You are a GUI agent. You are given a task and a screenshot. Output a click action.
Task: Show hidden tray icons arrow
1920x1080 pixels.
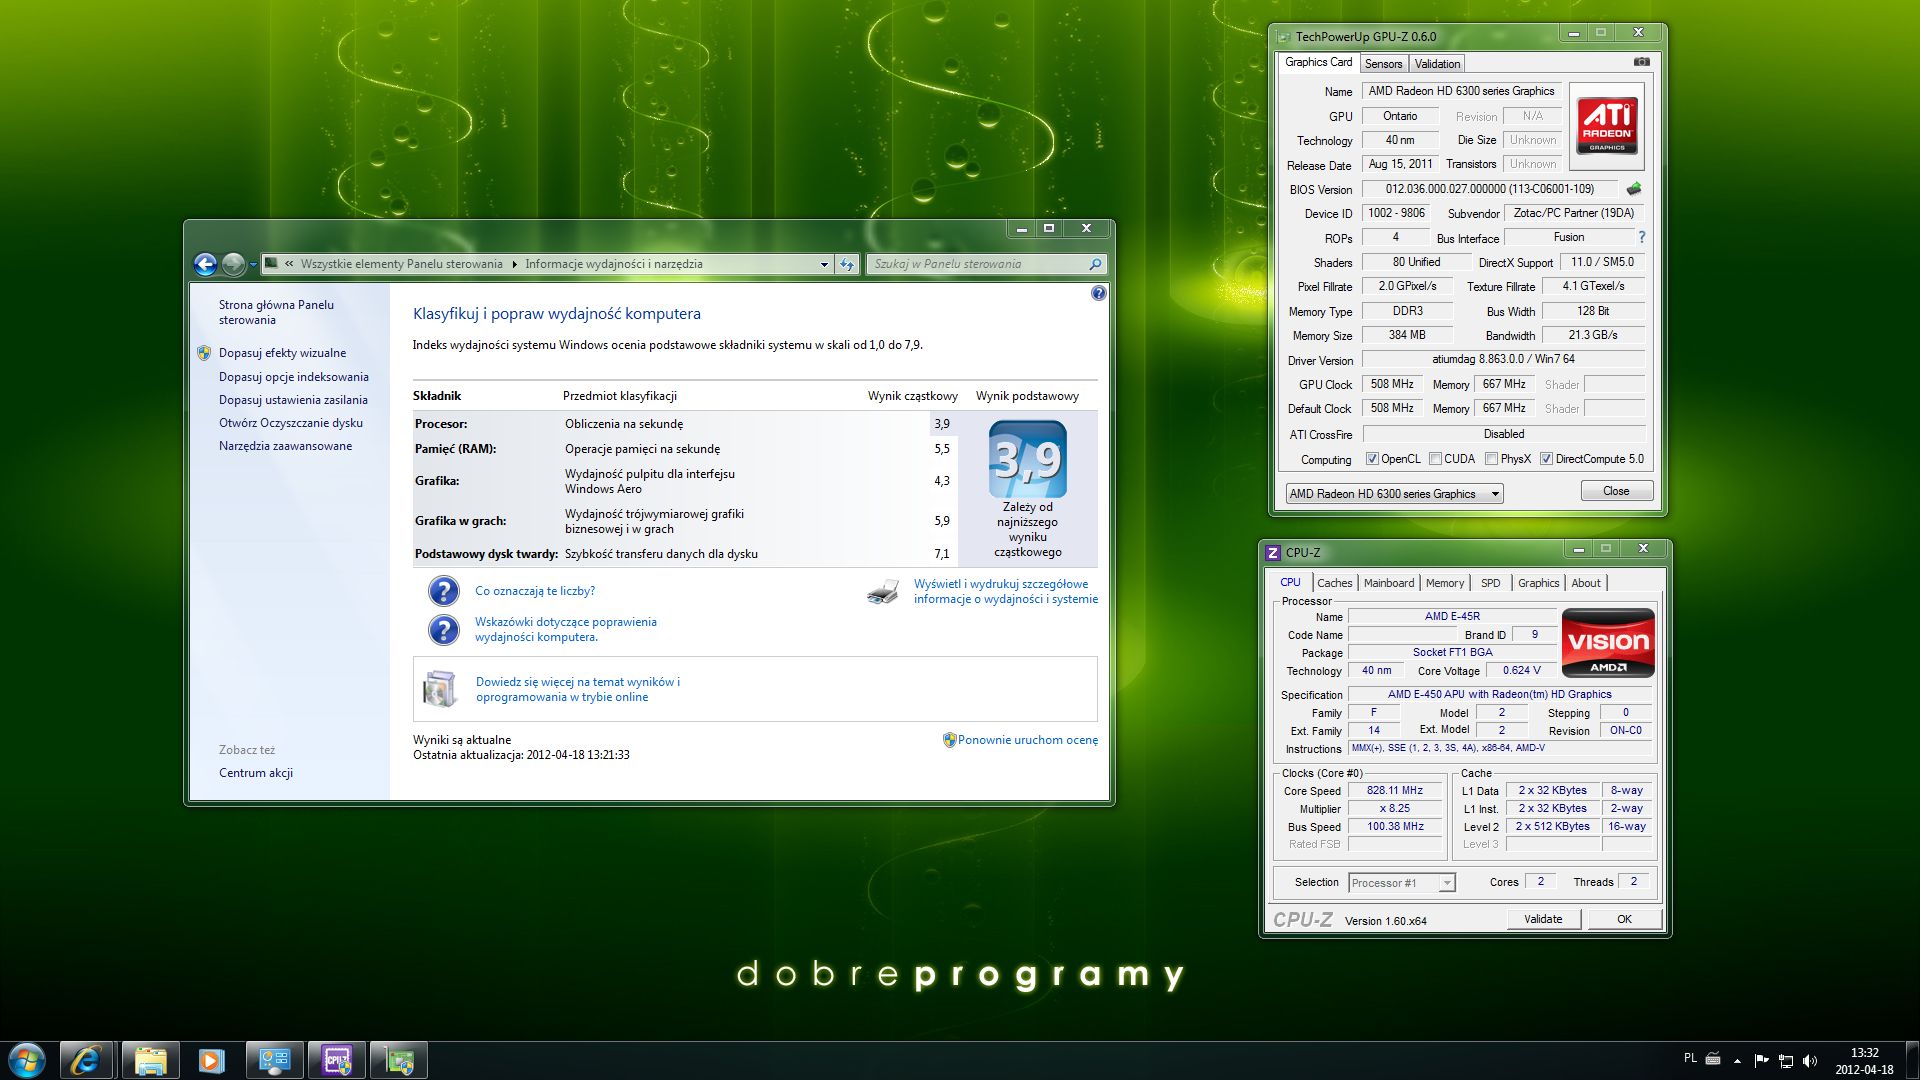[x=1737, y=1060]
